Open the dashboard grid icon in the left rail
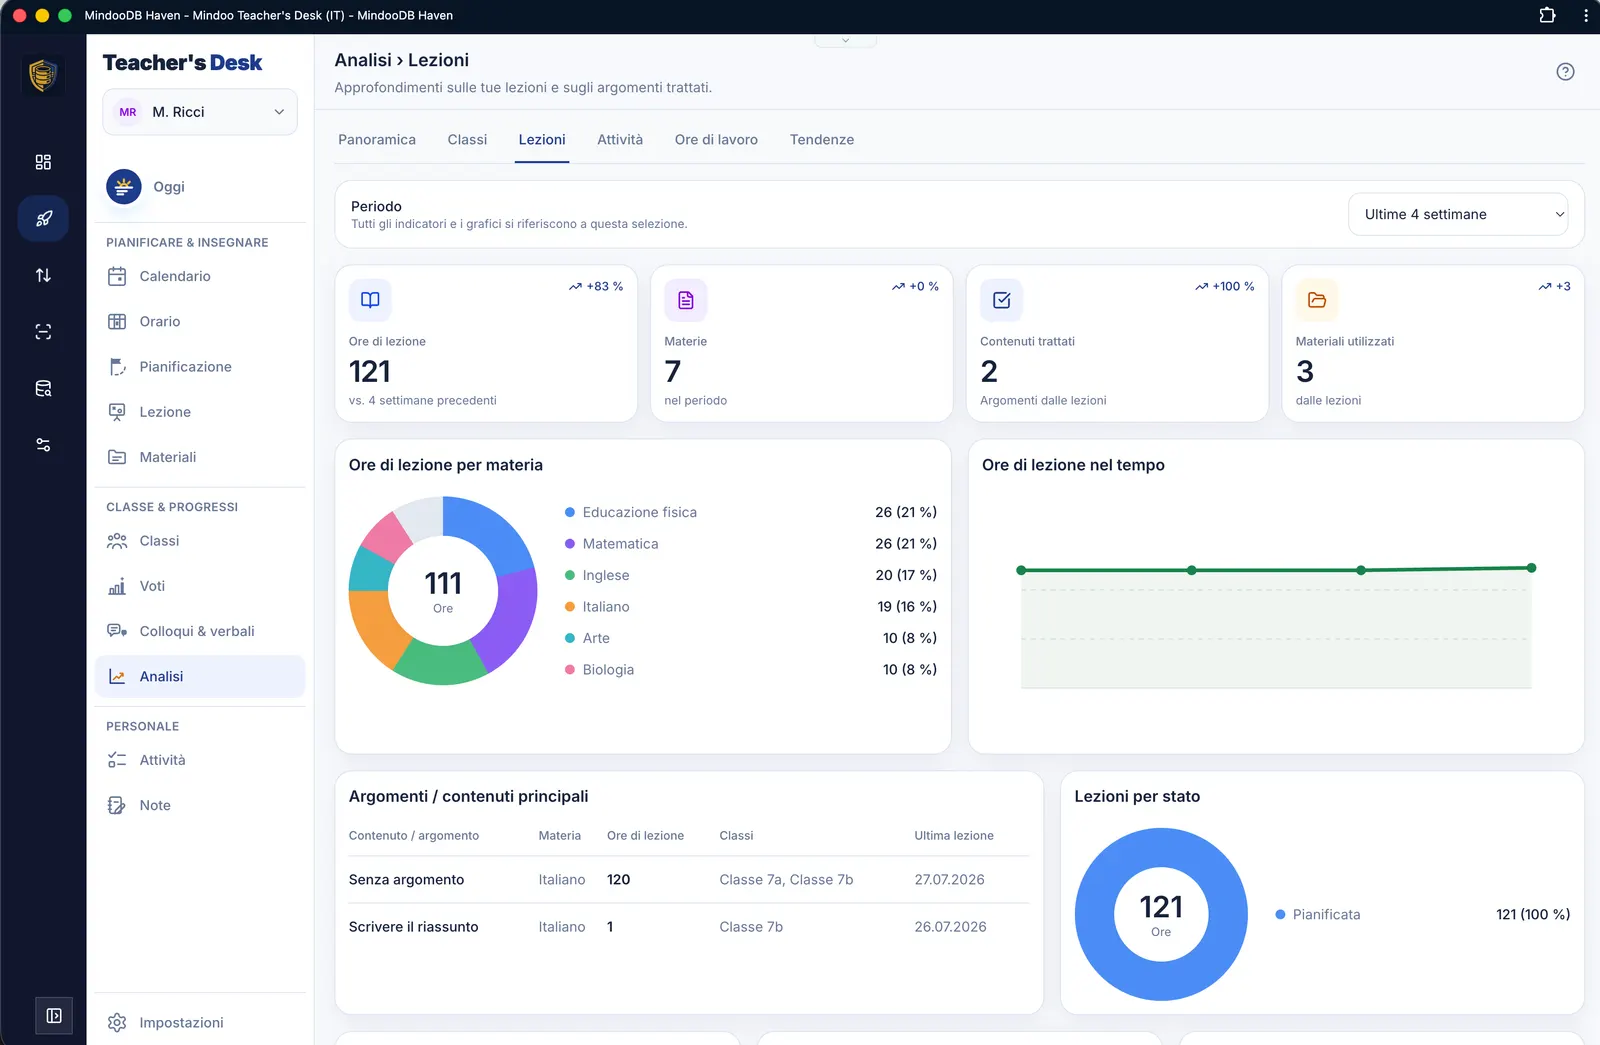 (x=43, y=162)
